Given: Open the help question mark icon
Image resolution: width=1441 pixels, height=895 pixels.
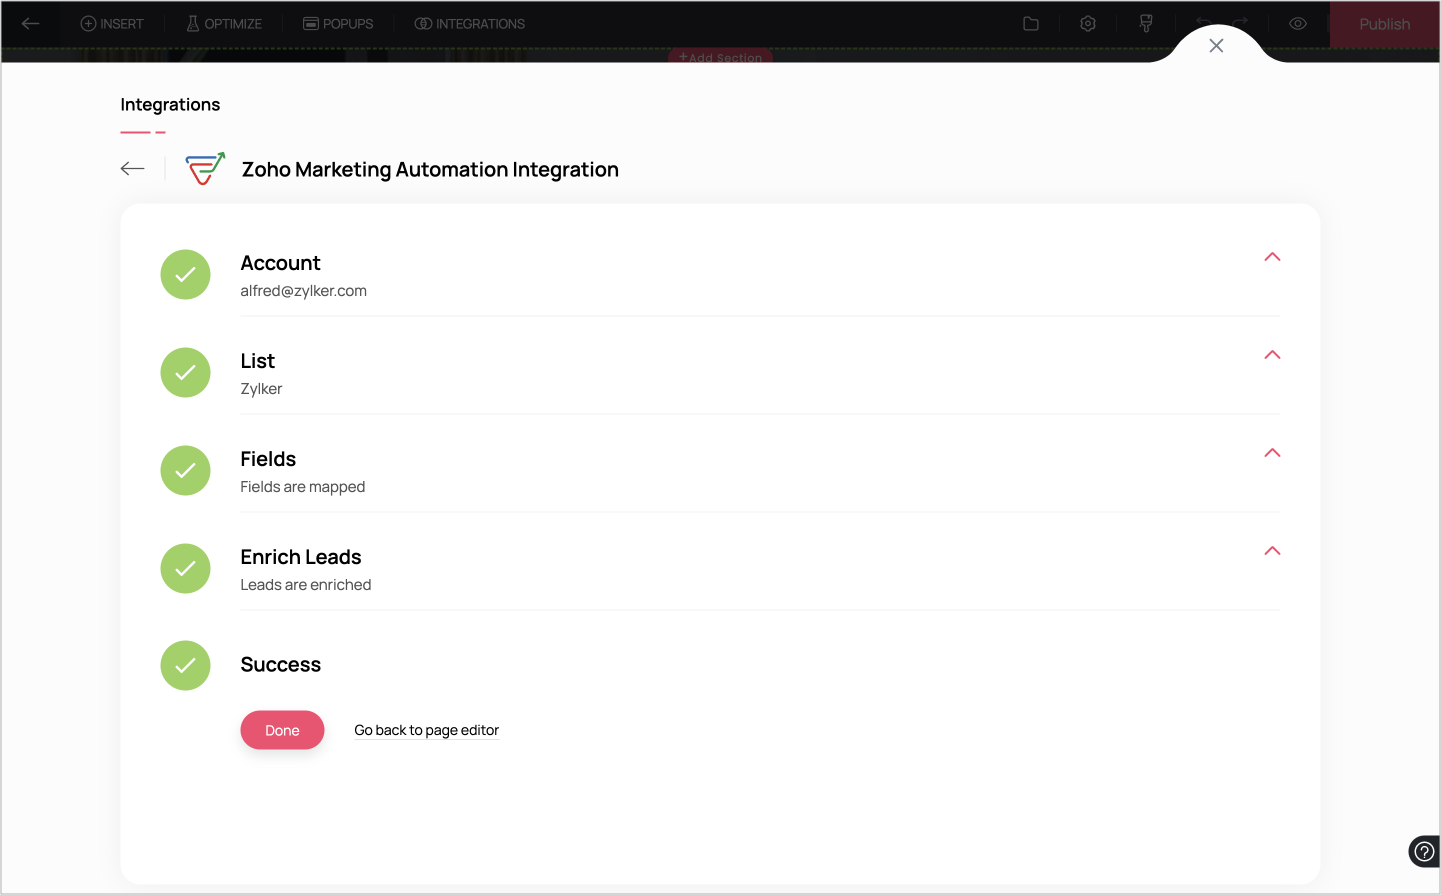Looking at the screenshot, I should coord(1424,852).
